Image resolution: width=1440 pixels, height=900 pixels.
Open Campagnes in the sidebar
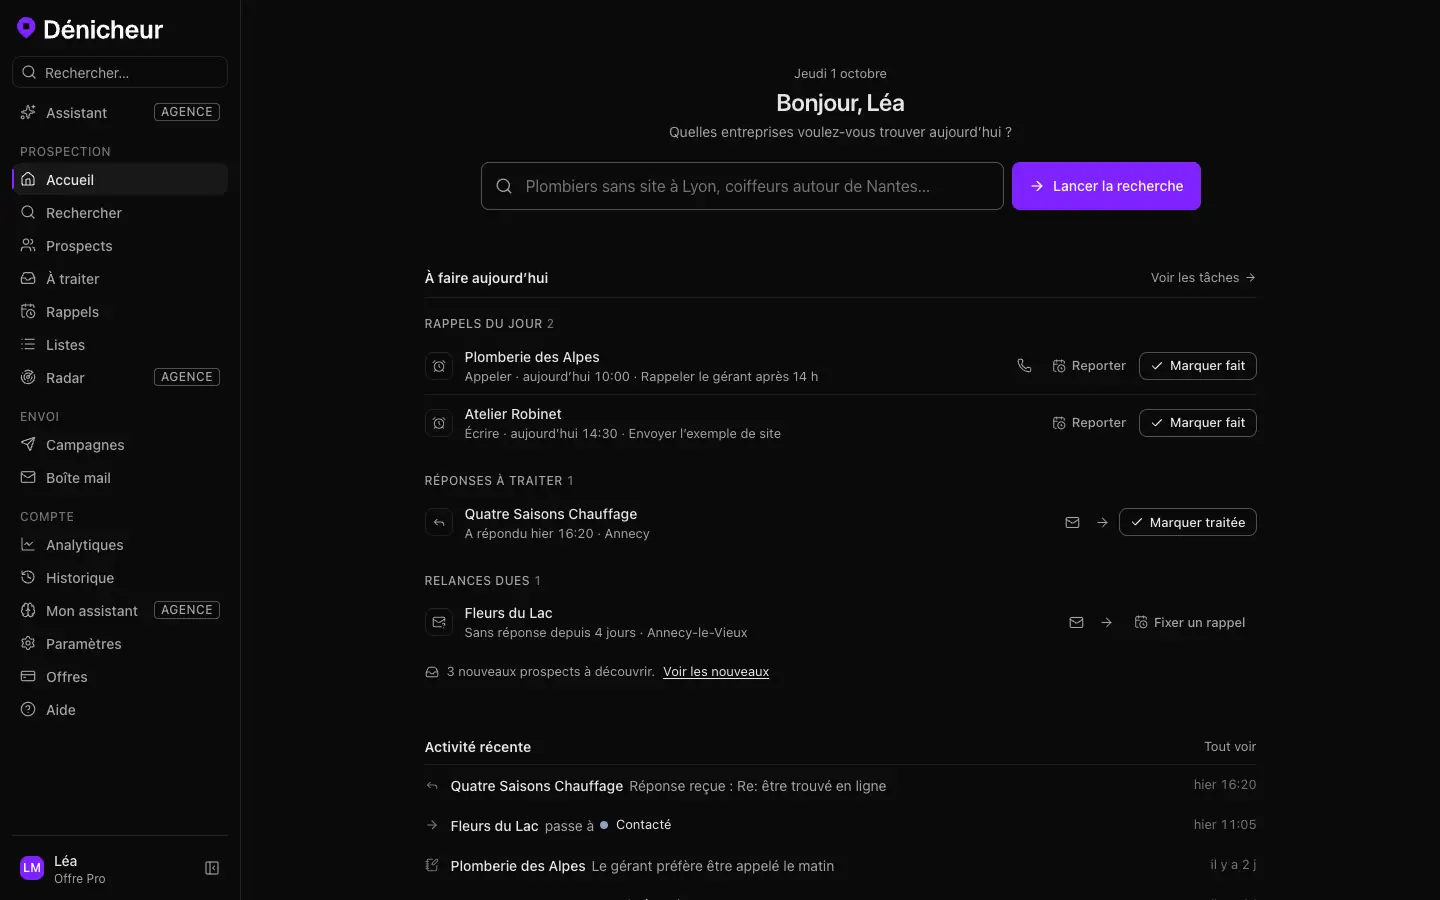120,445
